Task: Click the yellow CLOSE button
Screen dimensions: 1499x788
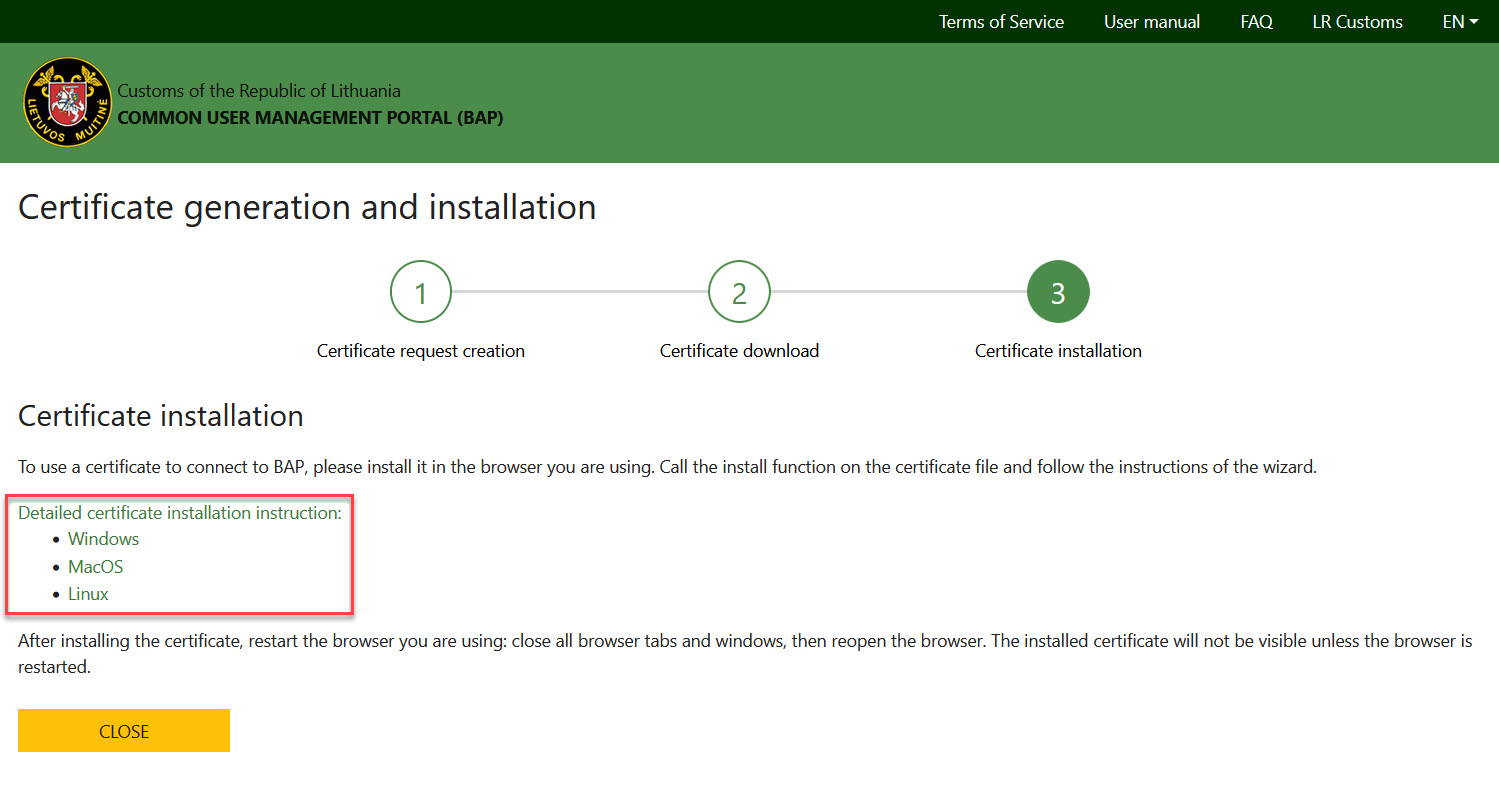Action: tap(124, 731)
